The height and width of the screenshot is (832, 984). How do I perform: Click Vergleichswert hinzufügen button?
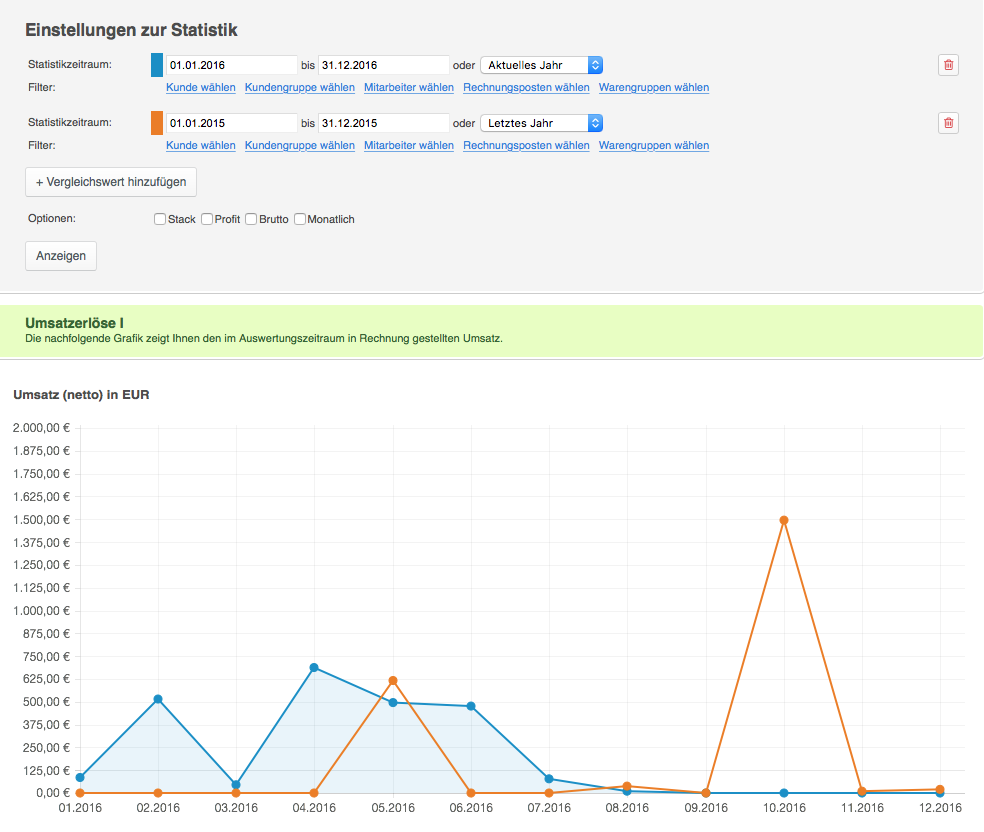[111, 182]
